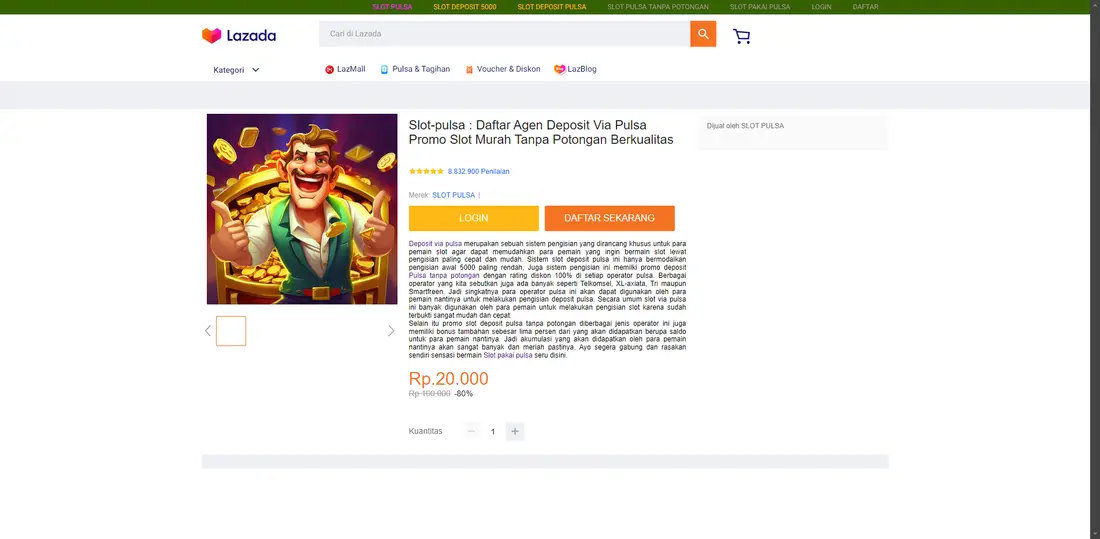Click the yellow LOGIN button
The height and width of the screenshot is (539, 1100).
pyautogui.click(x=474, y=218)
